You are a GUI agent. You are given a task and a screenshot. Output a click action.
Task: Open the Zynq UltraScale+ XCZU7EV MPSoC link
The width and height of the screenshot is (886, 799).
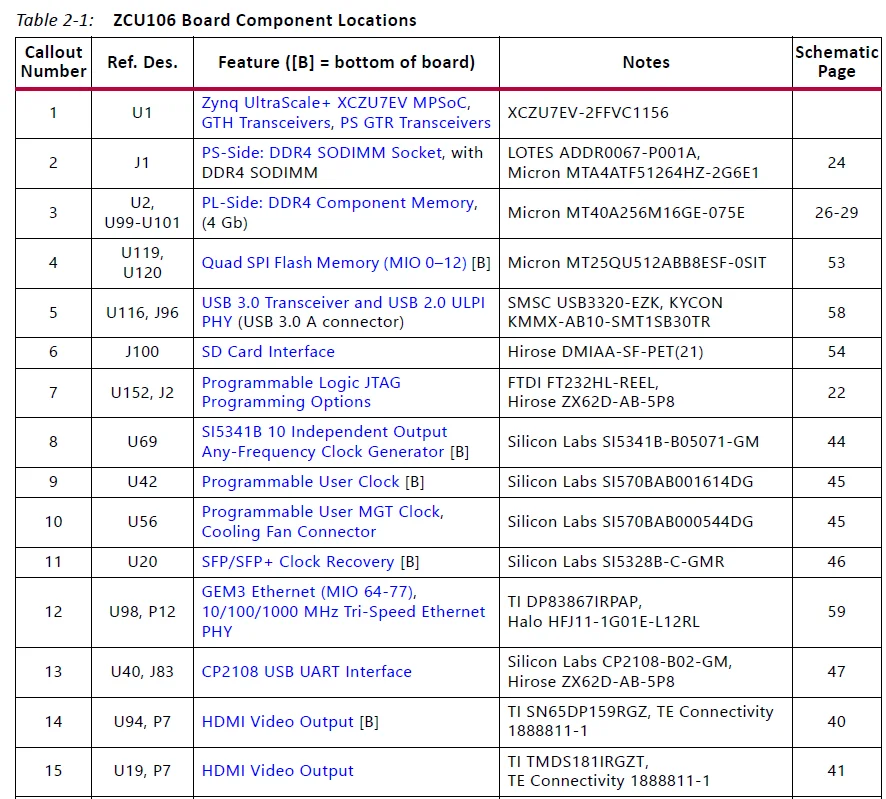335,103
